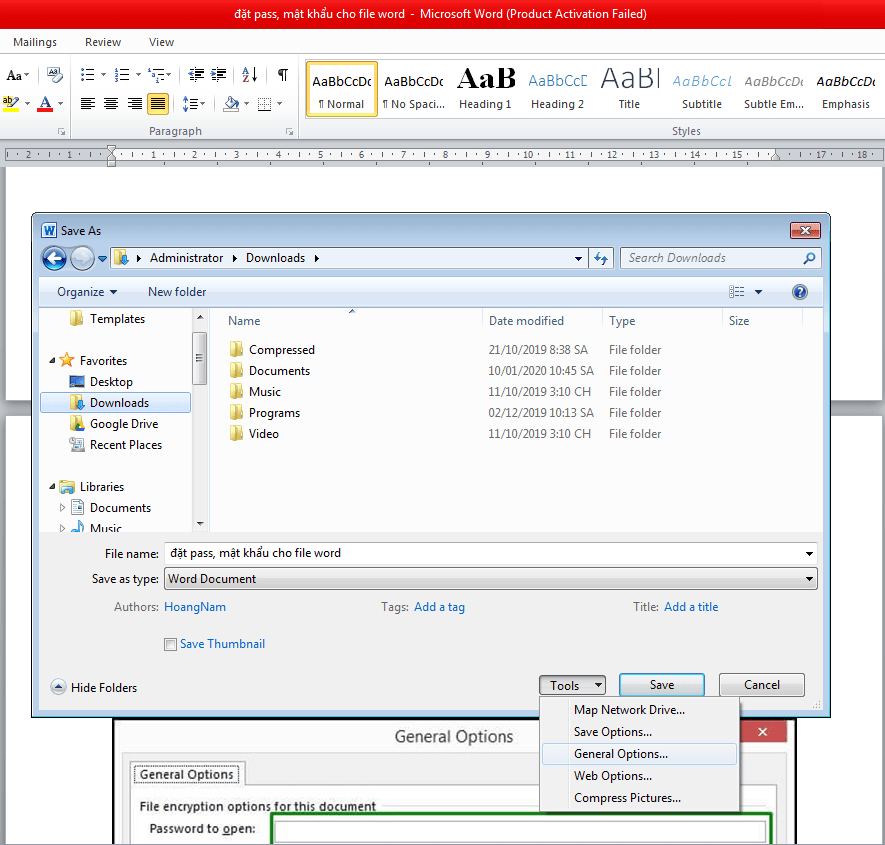Screen dimensions: 885x845
Task: Click the Back arrow in Save As
Action: point(54,259)
